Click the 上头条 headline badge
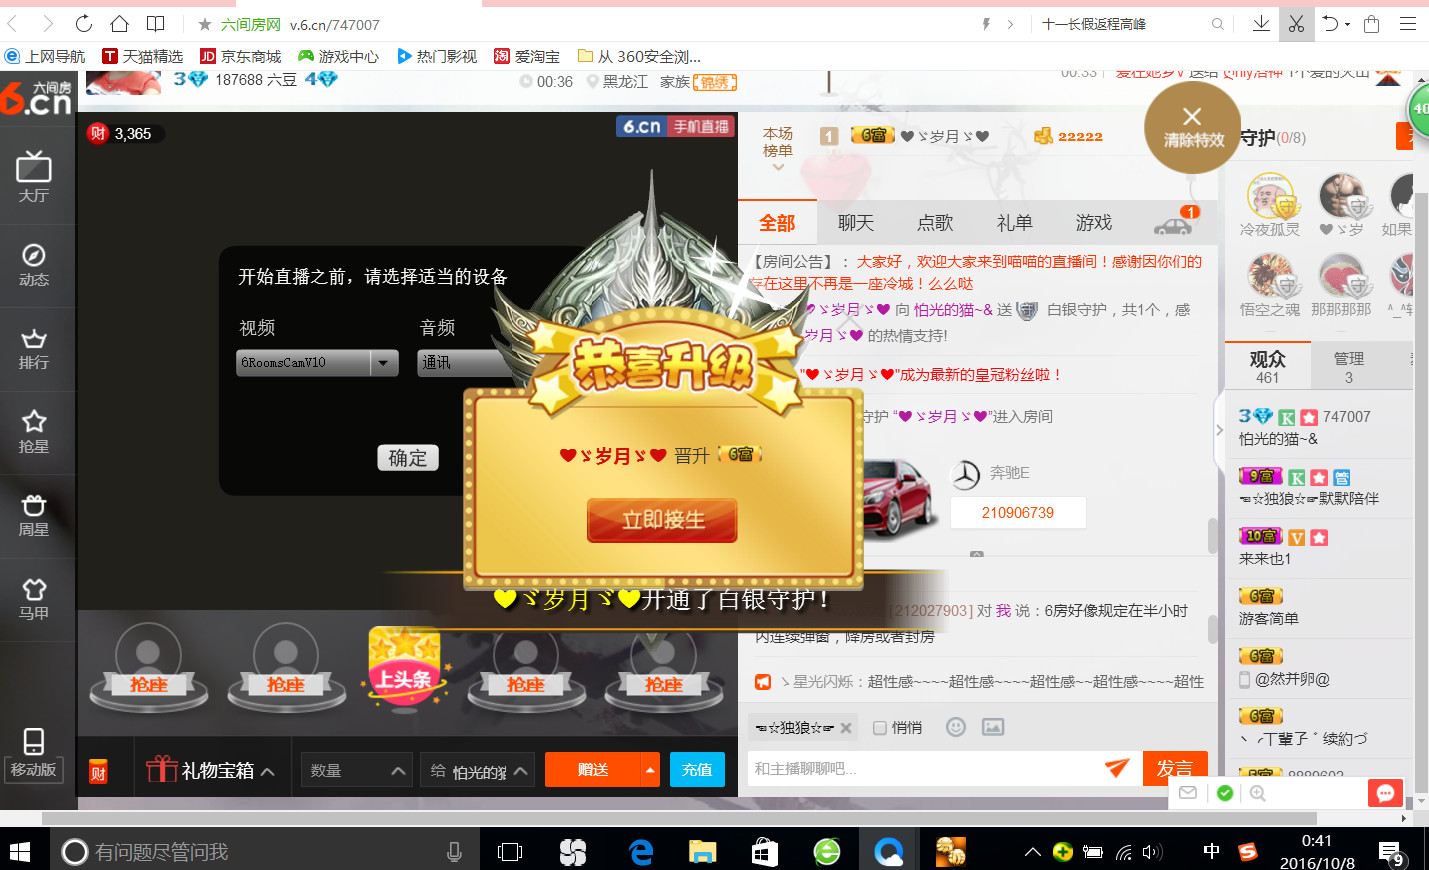This screenshot has width=1429, height=870. pos(404,667)
